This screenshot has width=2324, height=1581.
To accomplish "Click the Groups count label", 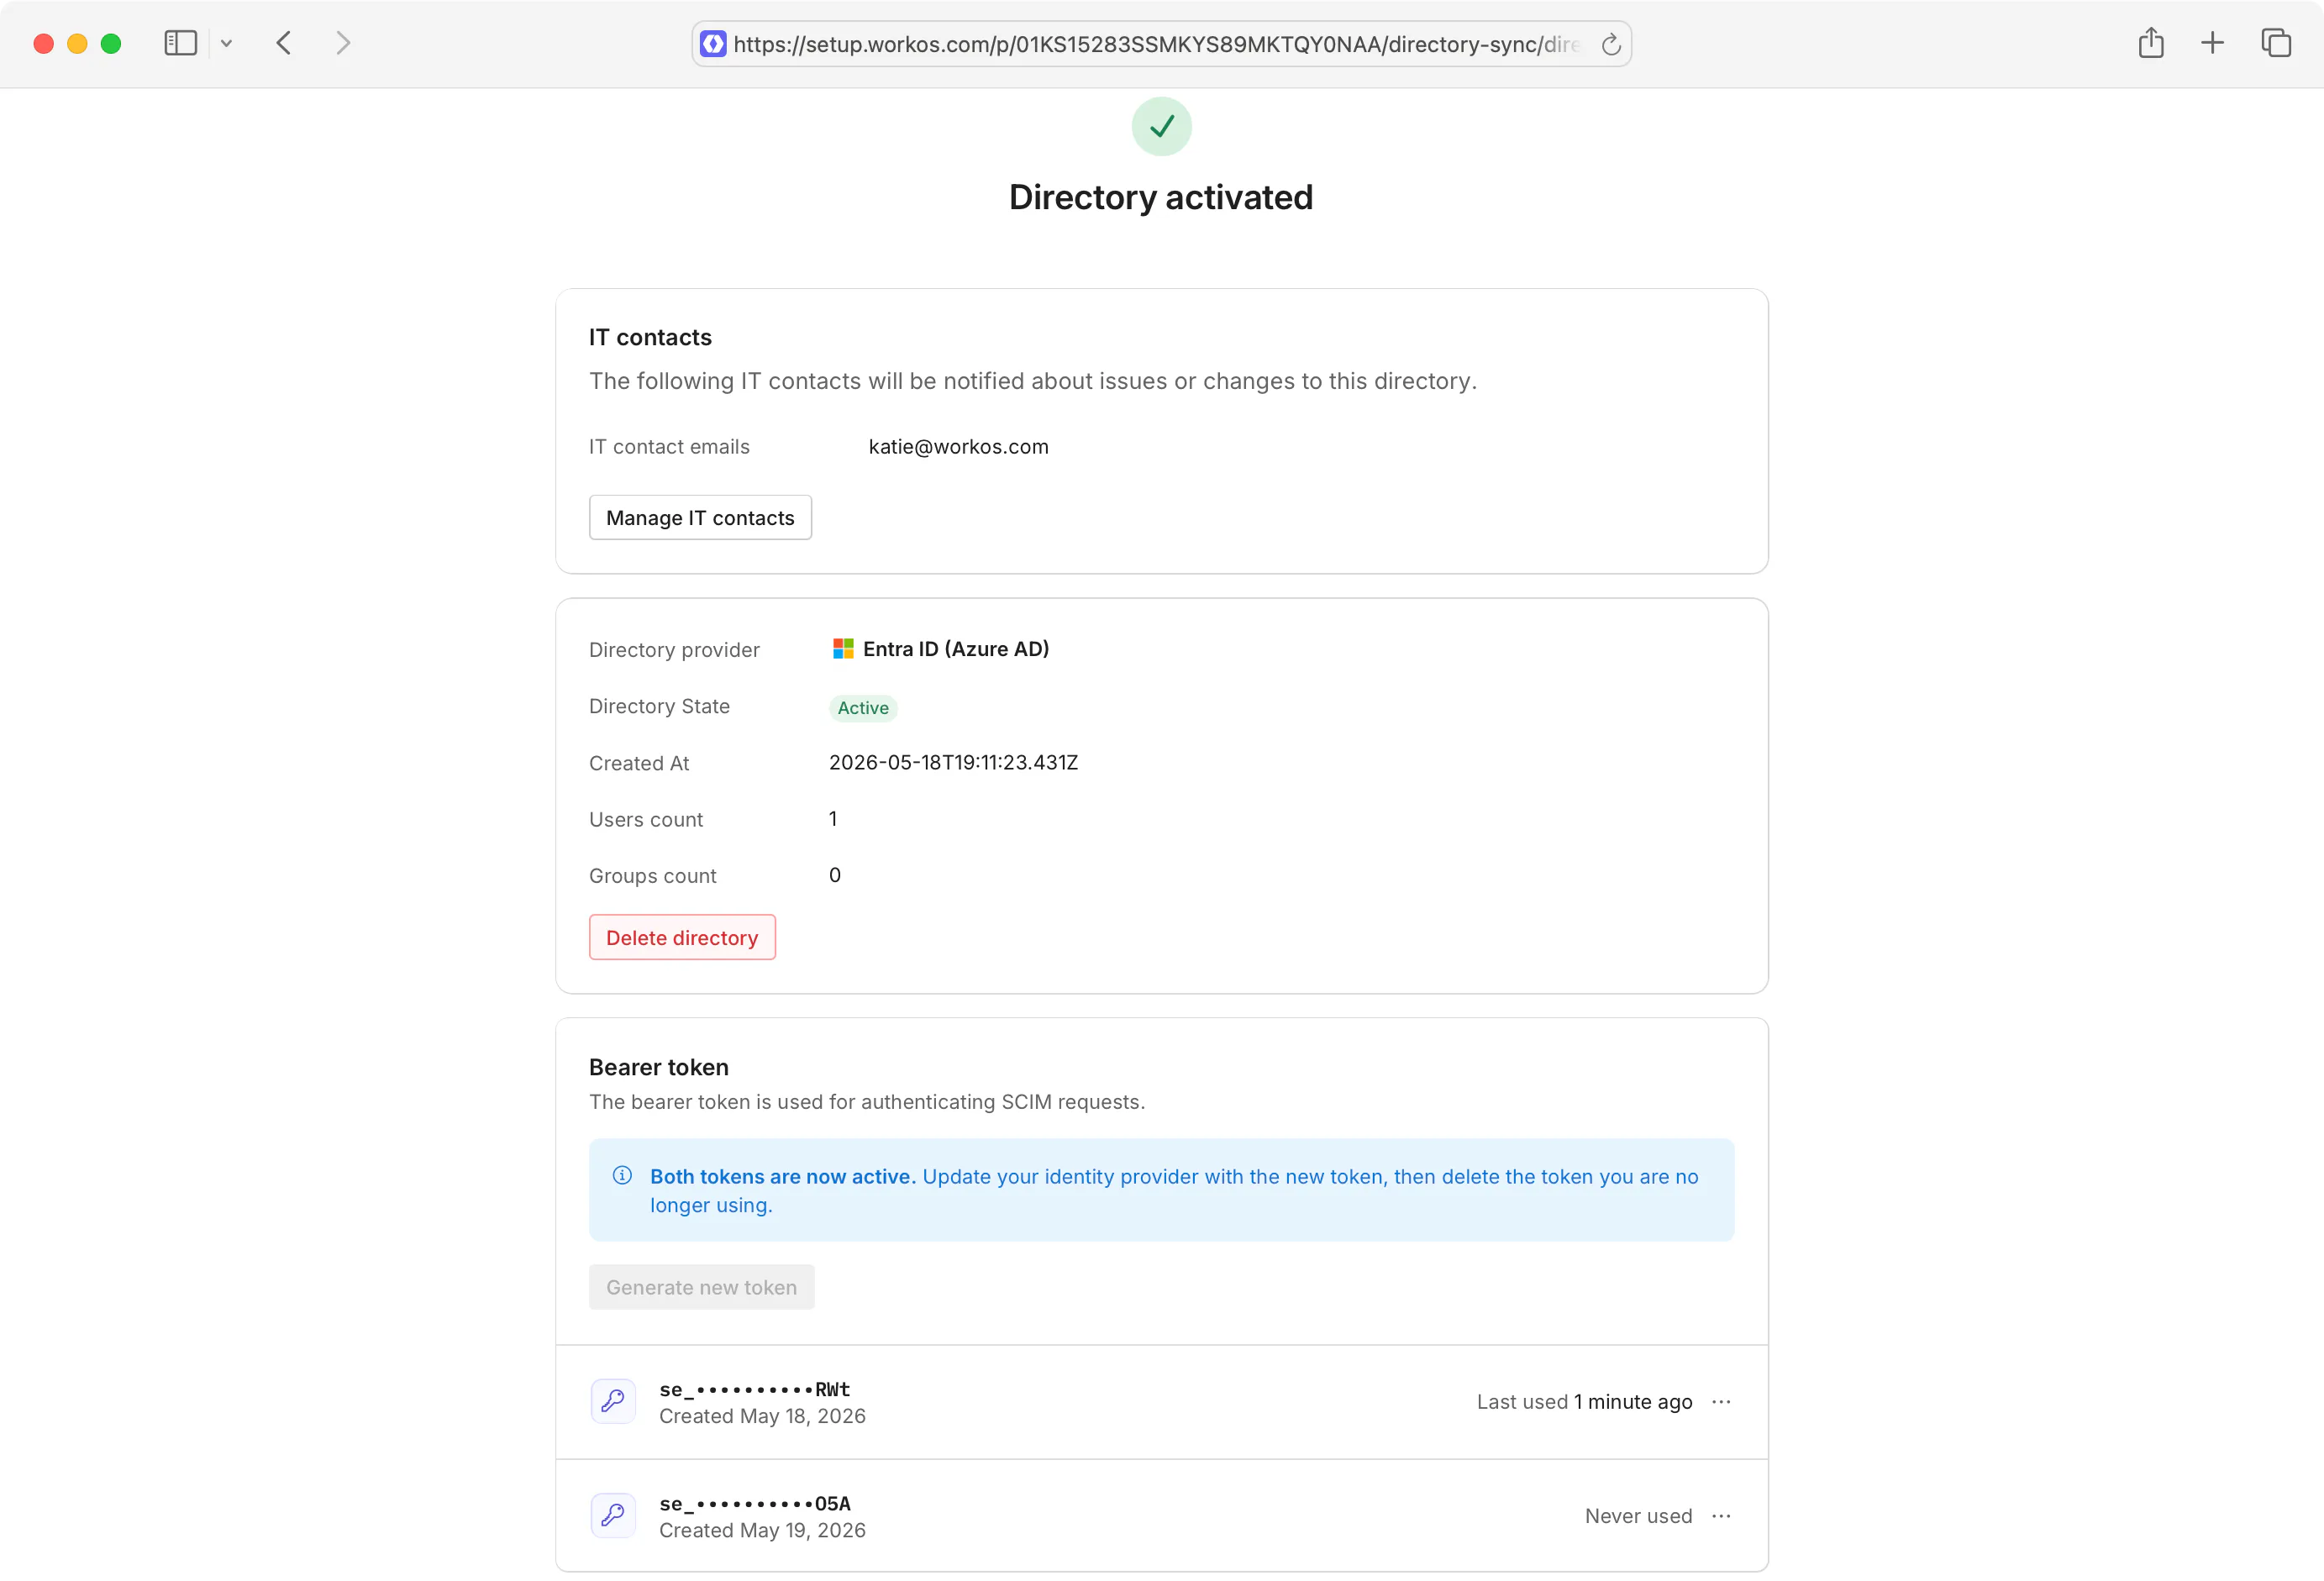I will click(x=652, y=875).
